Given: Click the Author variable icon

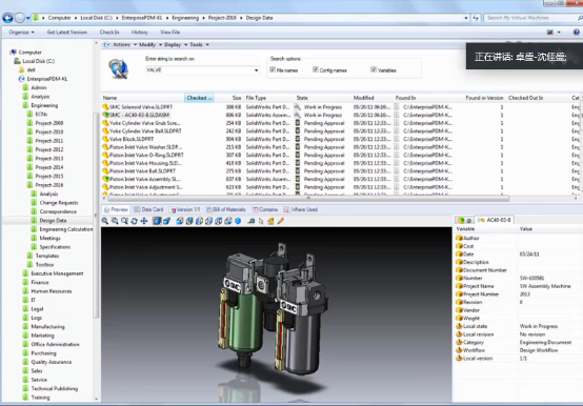Looking at the screenshot, I should (459, 238).
